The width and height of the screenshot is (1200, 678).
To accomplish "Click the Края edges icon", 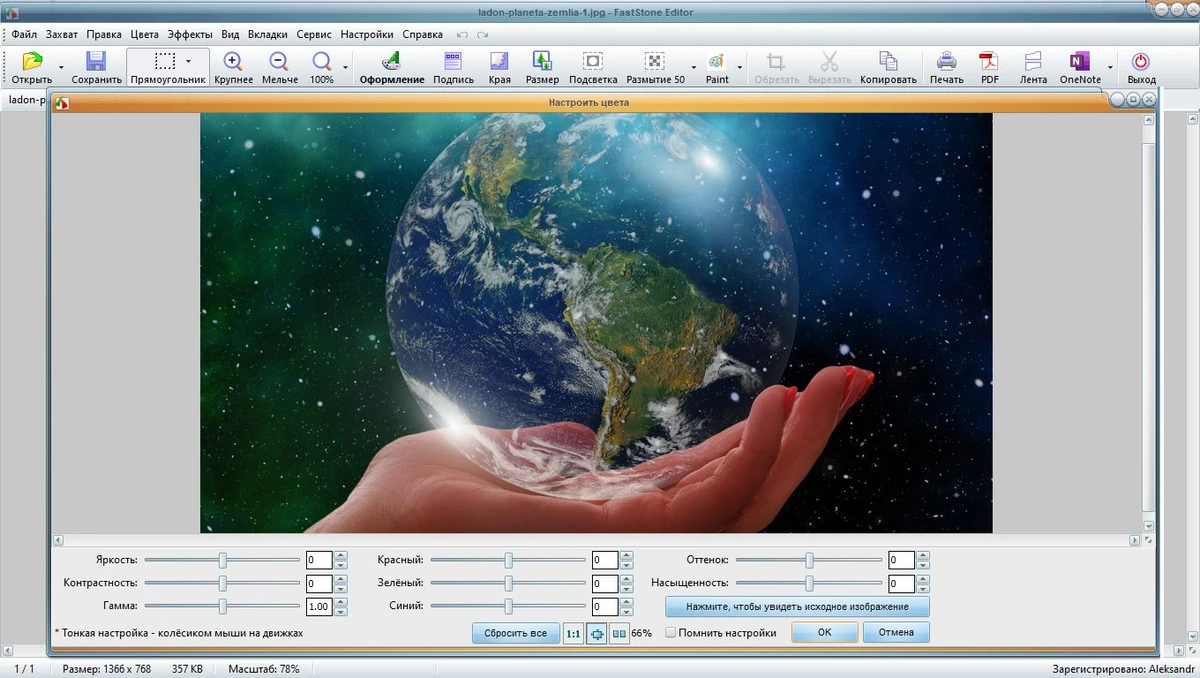I will point(499,62).
